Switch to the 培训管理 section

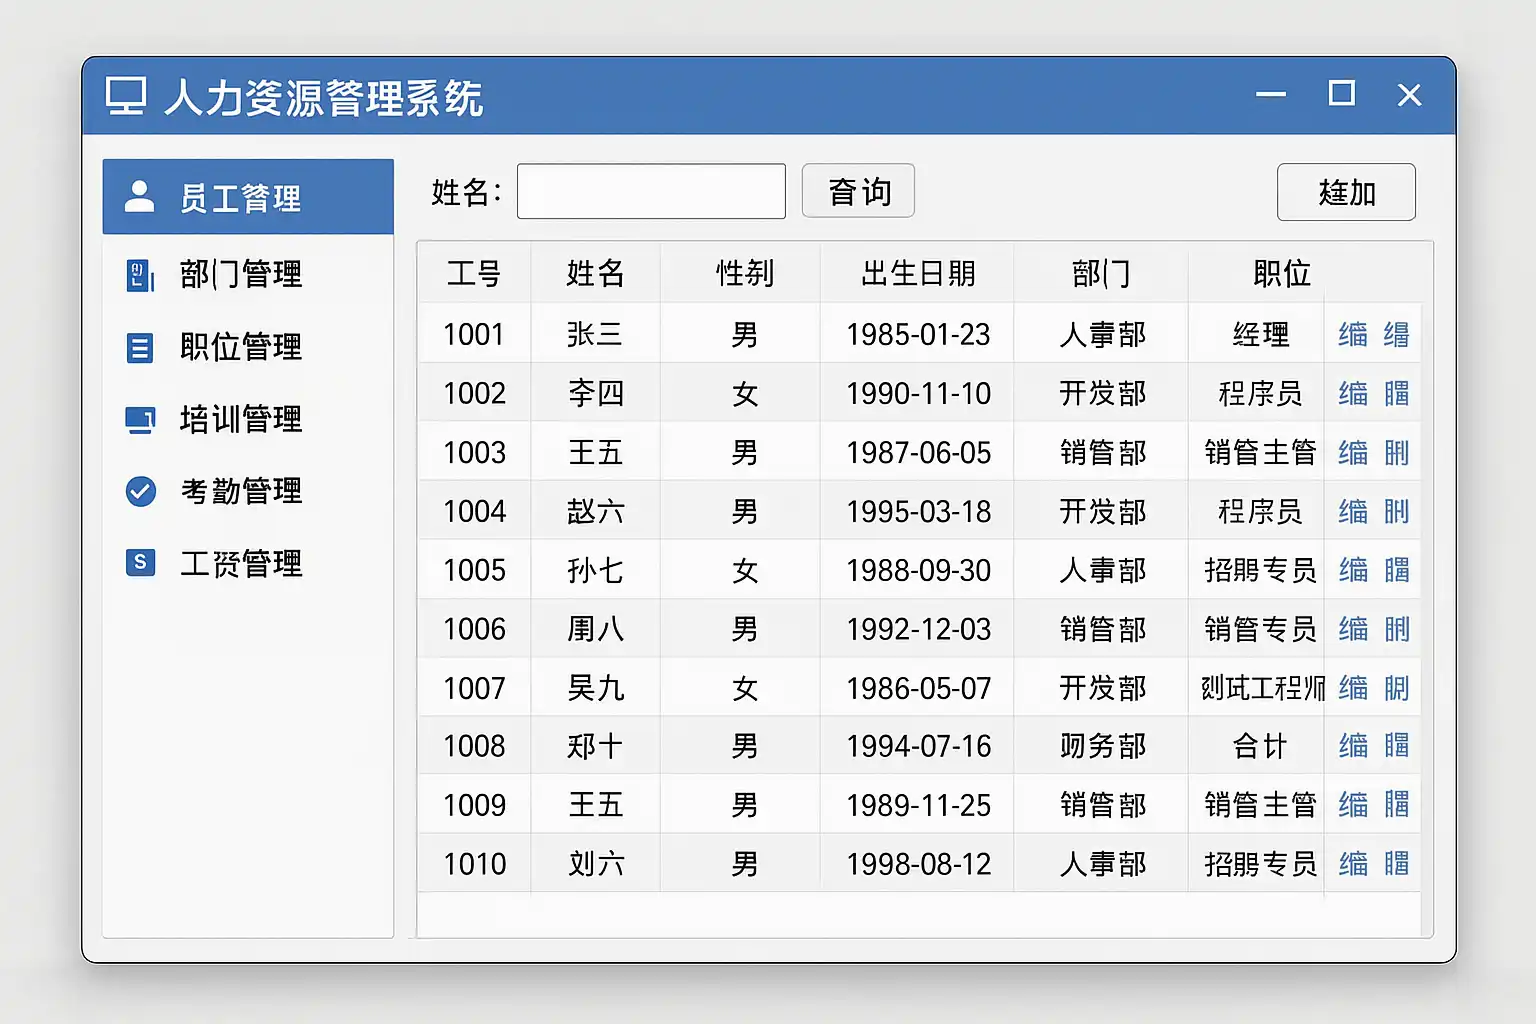pyautogui.click(x=240, y=420)
